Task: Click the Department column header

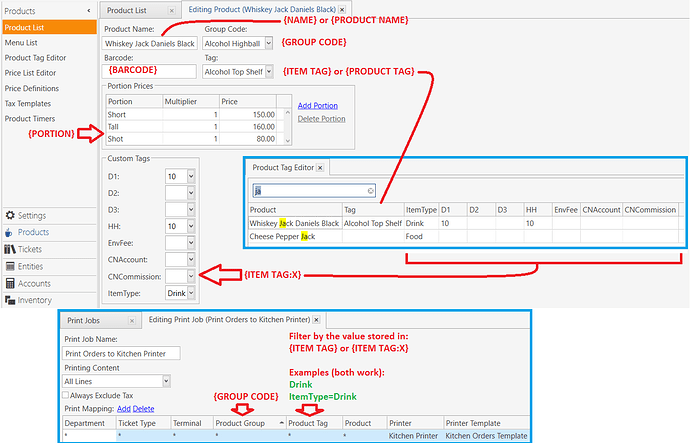Action: 89,423
